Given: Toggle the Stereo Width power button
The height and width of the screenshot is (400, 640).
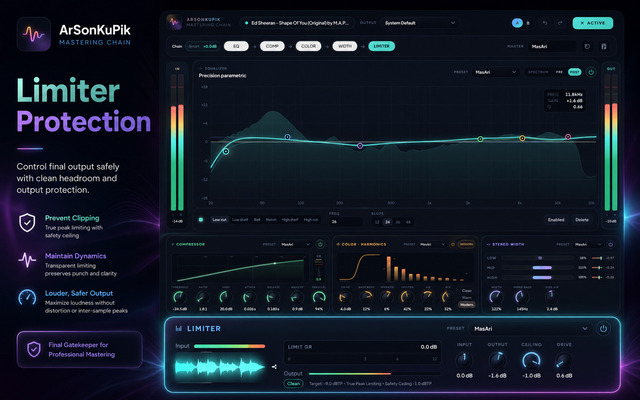Looking at the screenshot, I should click(x=611, y=244).
